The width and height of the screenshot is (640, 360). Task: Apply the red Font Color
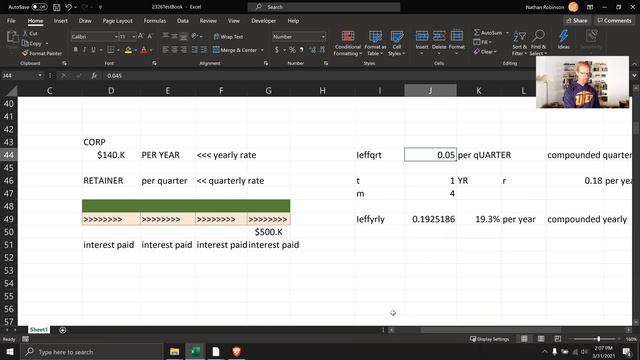coord(144,50)
